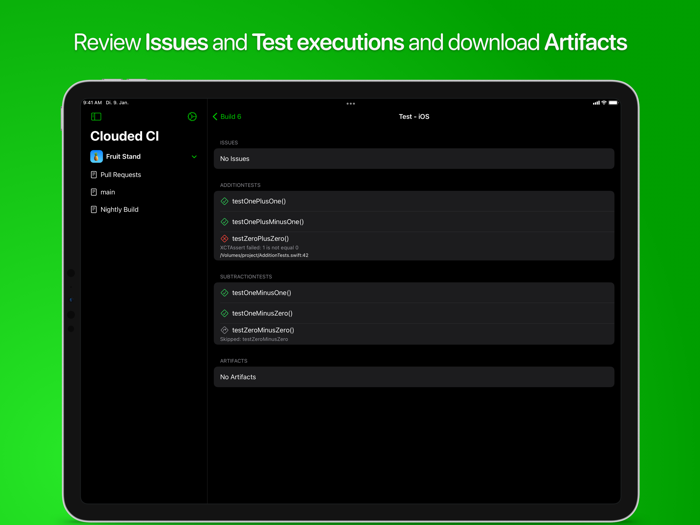The height and width of the screenshot is (525, 700).
Task: Click the Skipped: testZeroMinusZero note
Action: click(254, 339)
